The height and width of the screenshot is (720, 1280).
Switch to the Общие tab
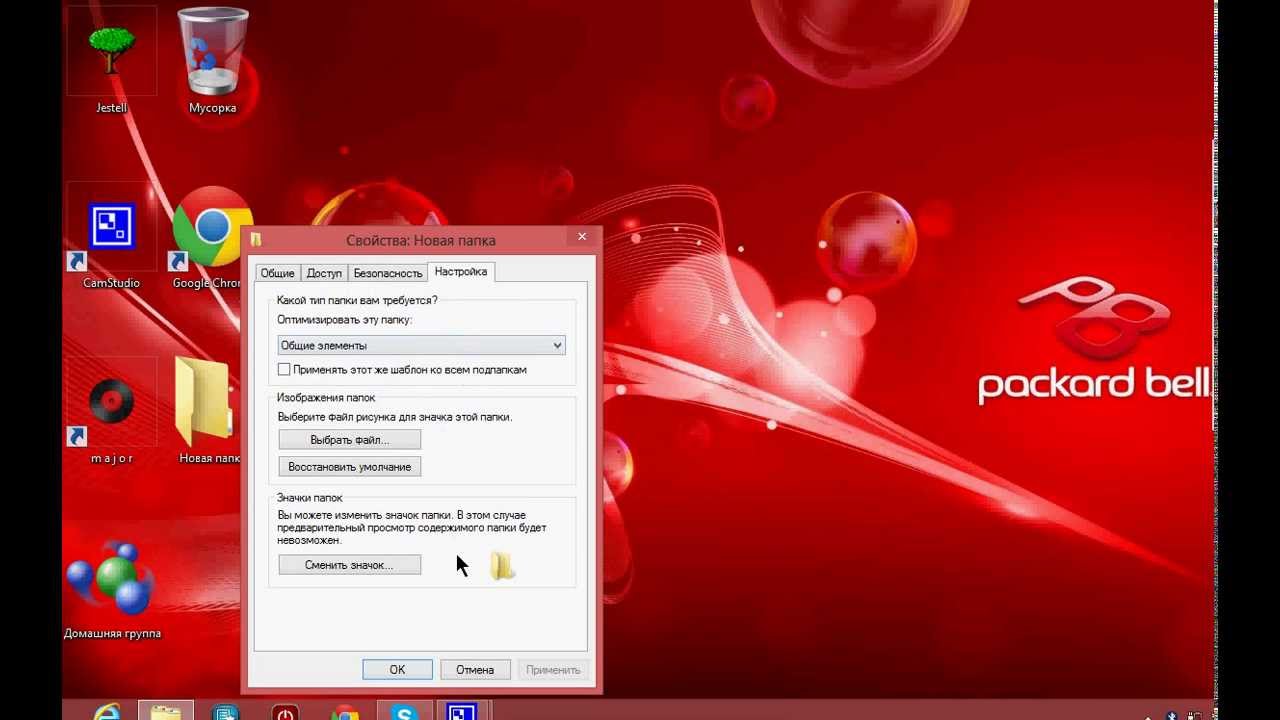[x=277, y=273]
